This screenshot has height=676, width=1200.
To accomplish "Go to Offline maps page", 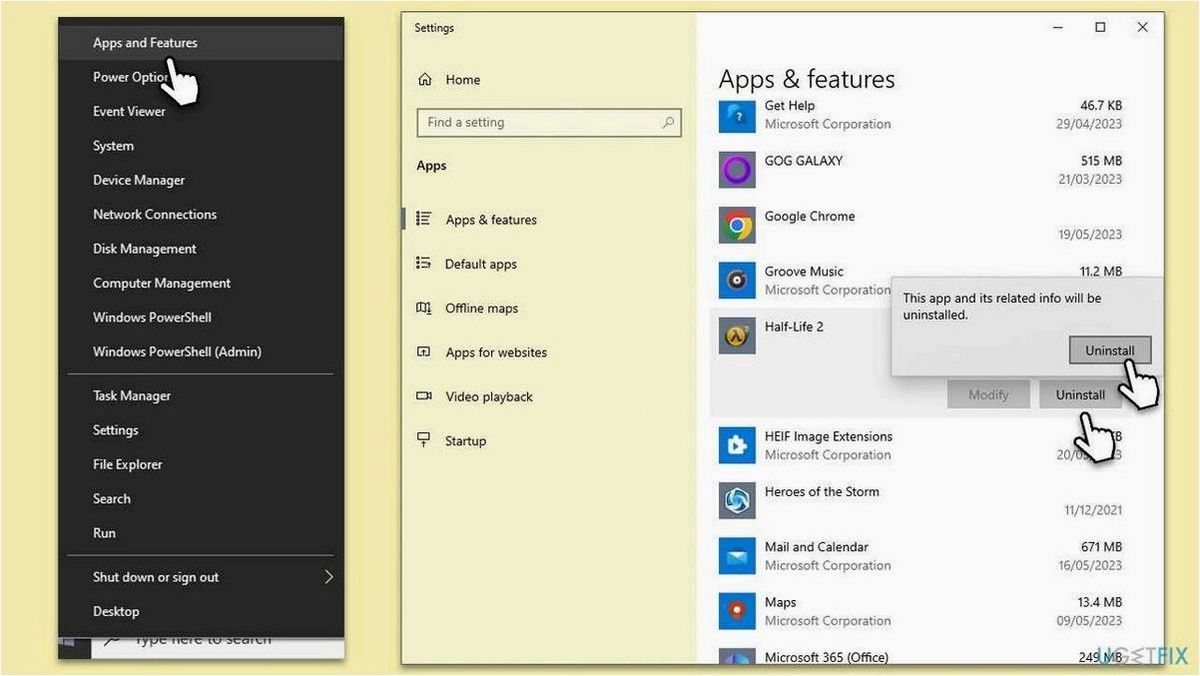I will (x=482, y=308).
